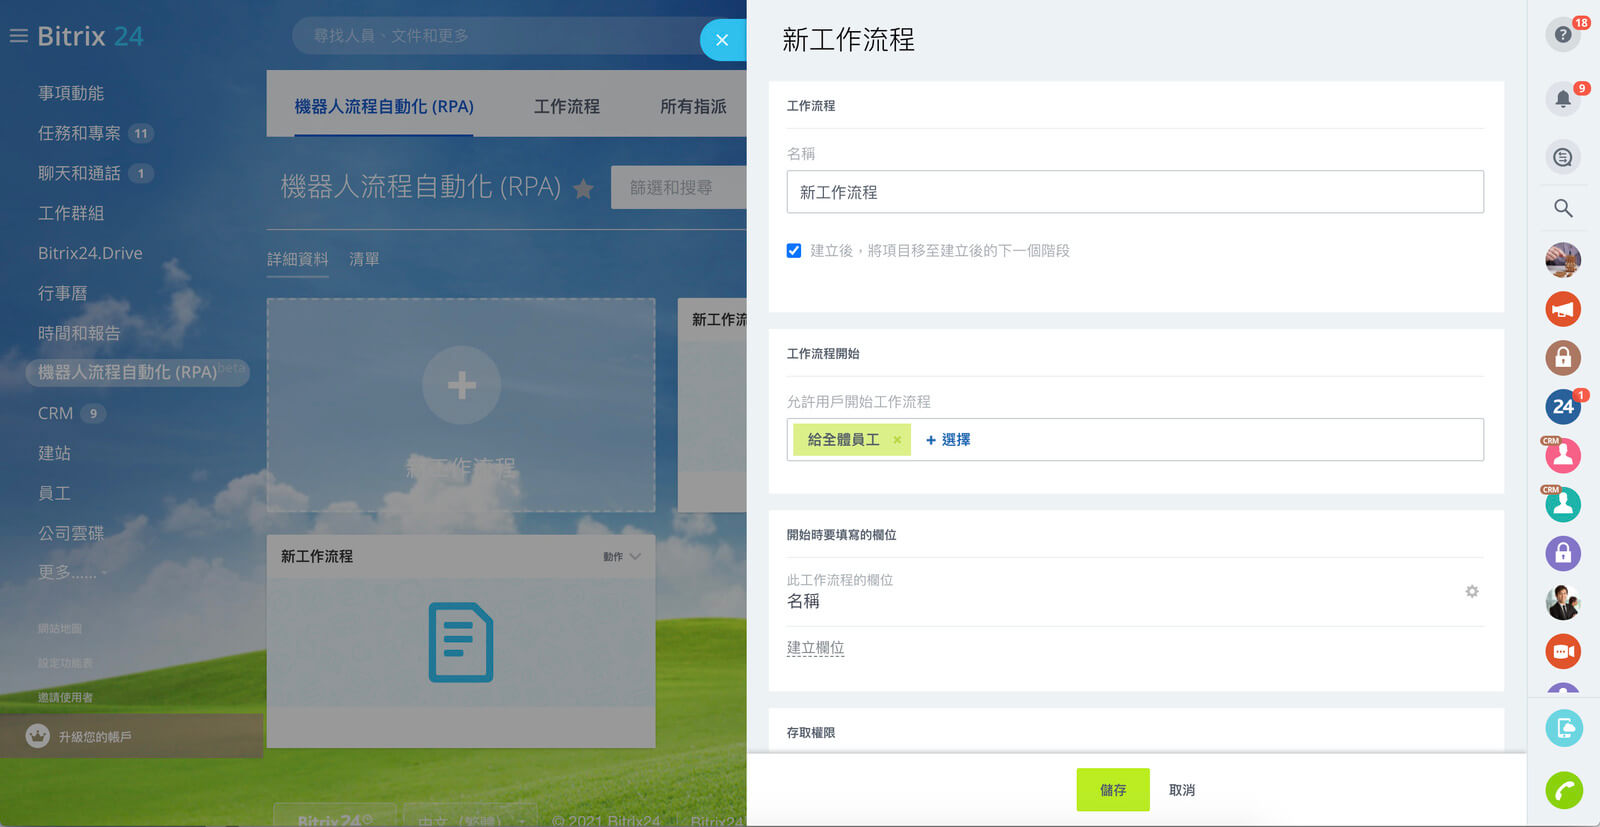Open 事項動態 in left menu
This screenshot has height=827, width=1600.
tap(71, 93)
